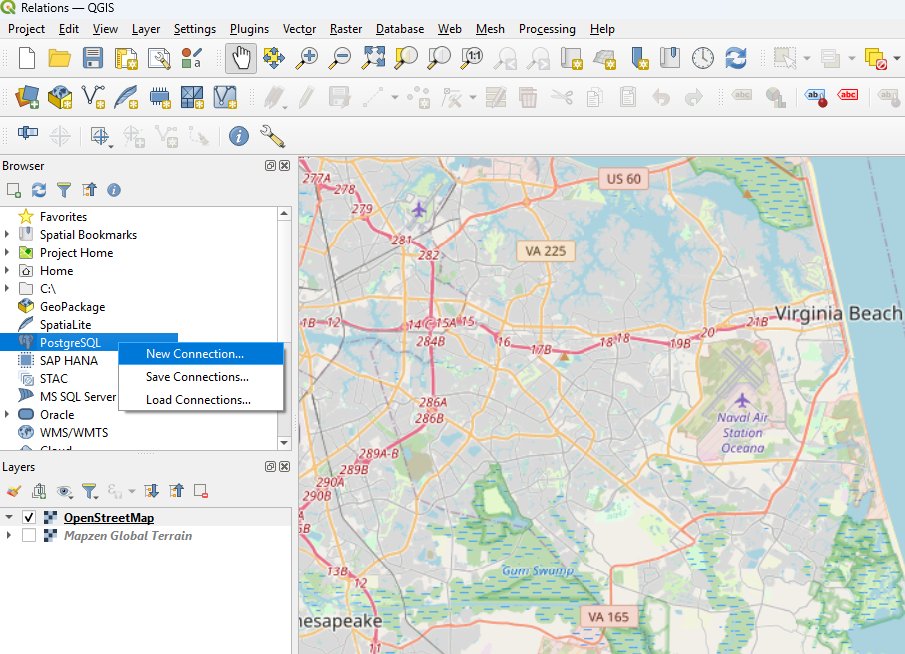Enable Browser properties widget info icon
This screenshot has width=905, height=654.
tap(114, 190)
